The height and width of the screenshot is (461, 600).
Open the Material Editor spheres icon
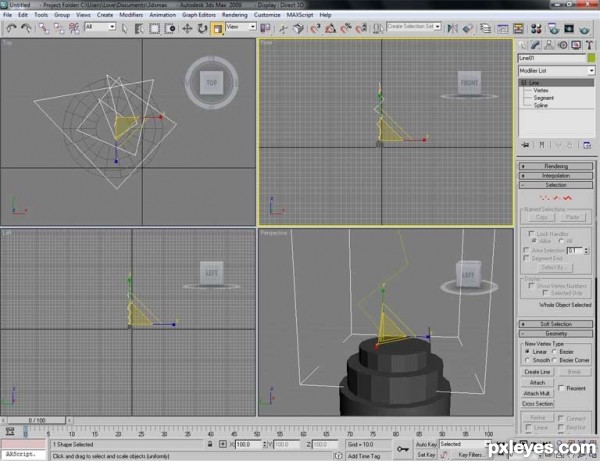[536, 29]
